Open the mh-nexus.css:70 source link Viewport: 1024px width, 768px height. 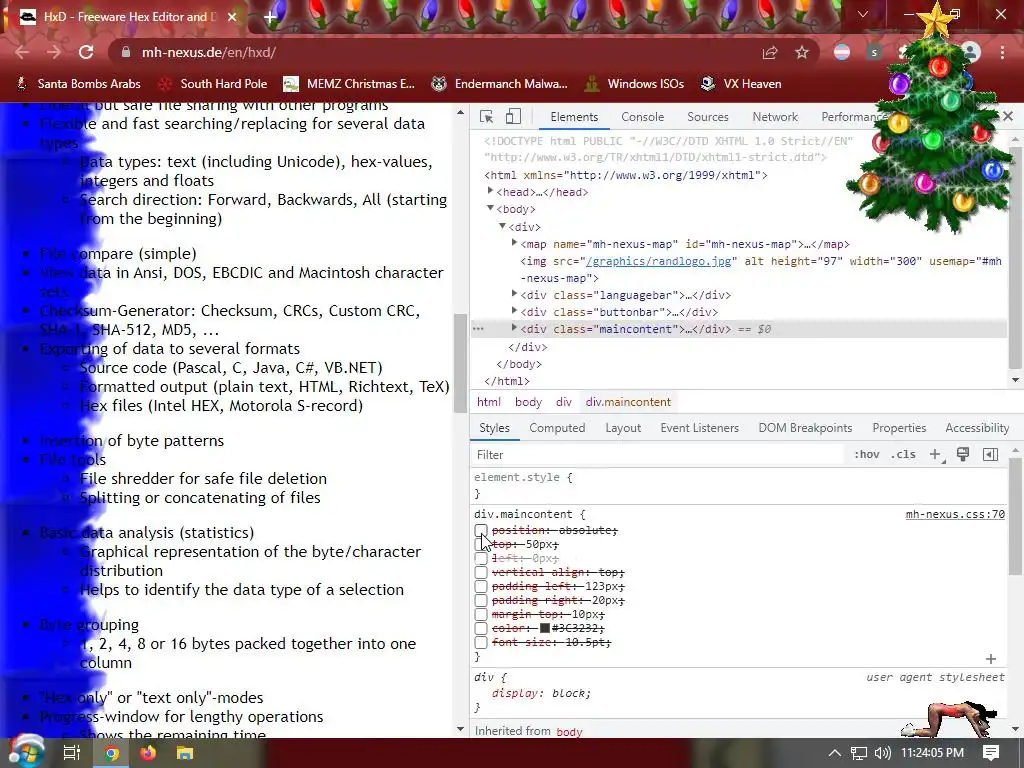tap(955, 515)
